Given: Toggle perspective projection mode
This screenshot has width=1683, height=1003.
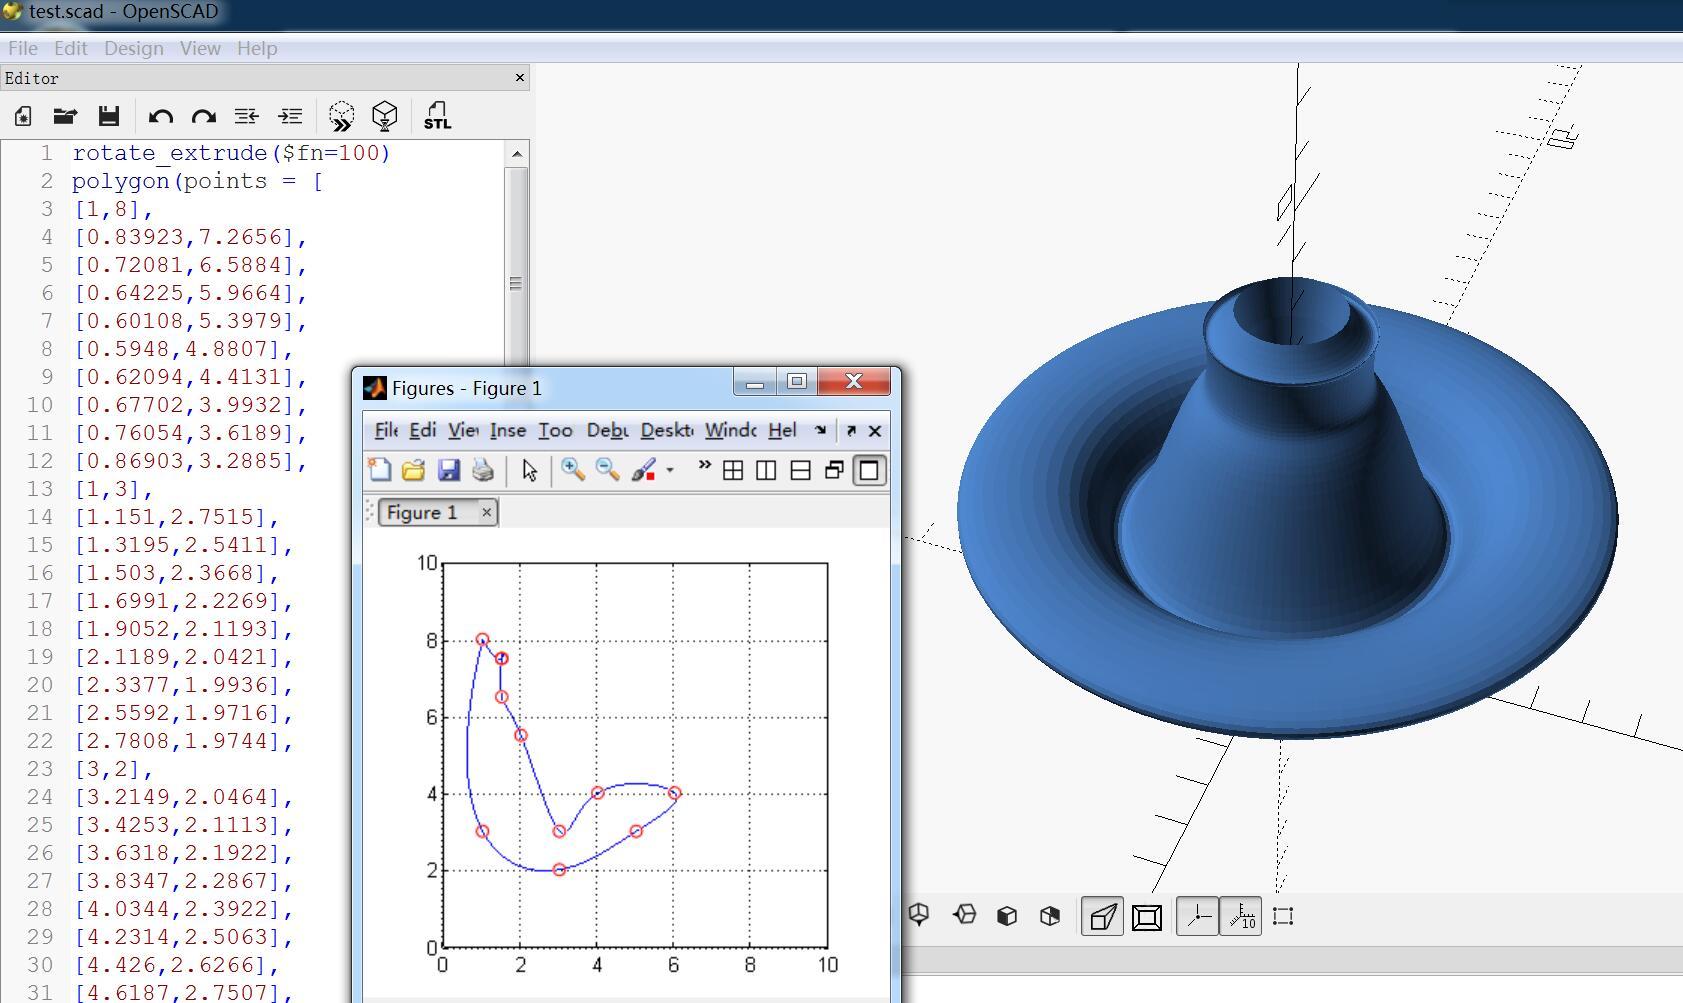Looking at the screenshot, I should click(x=1103, y=915).
